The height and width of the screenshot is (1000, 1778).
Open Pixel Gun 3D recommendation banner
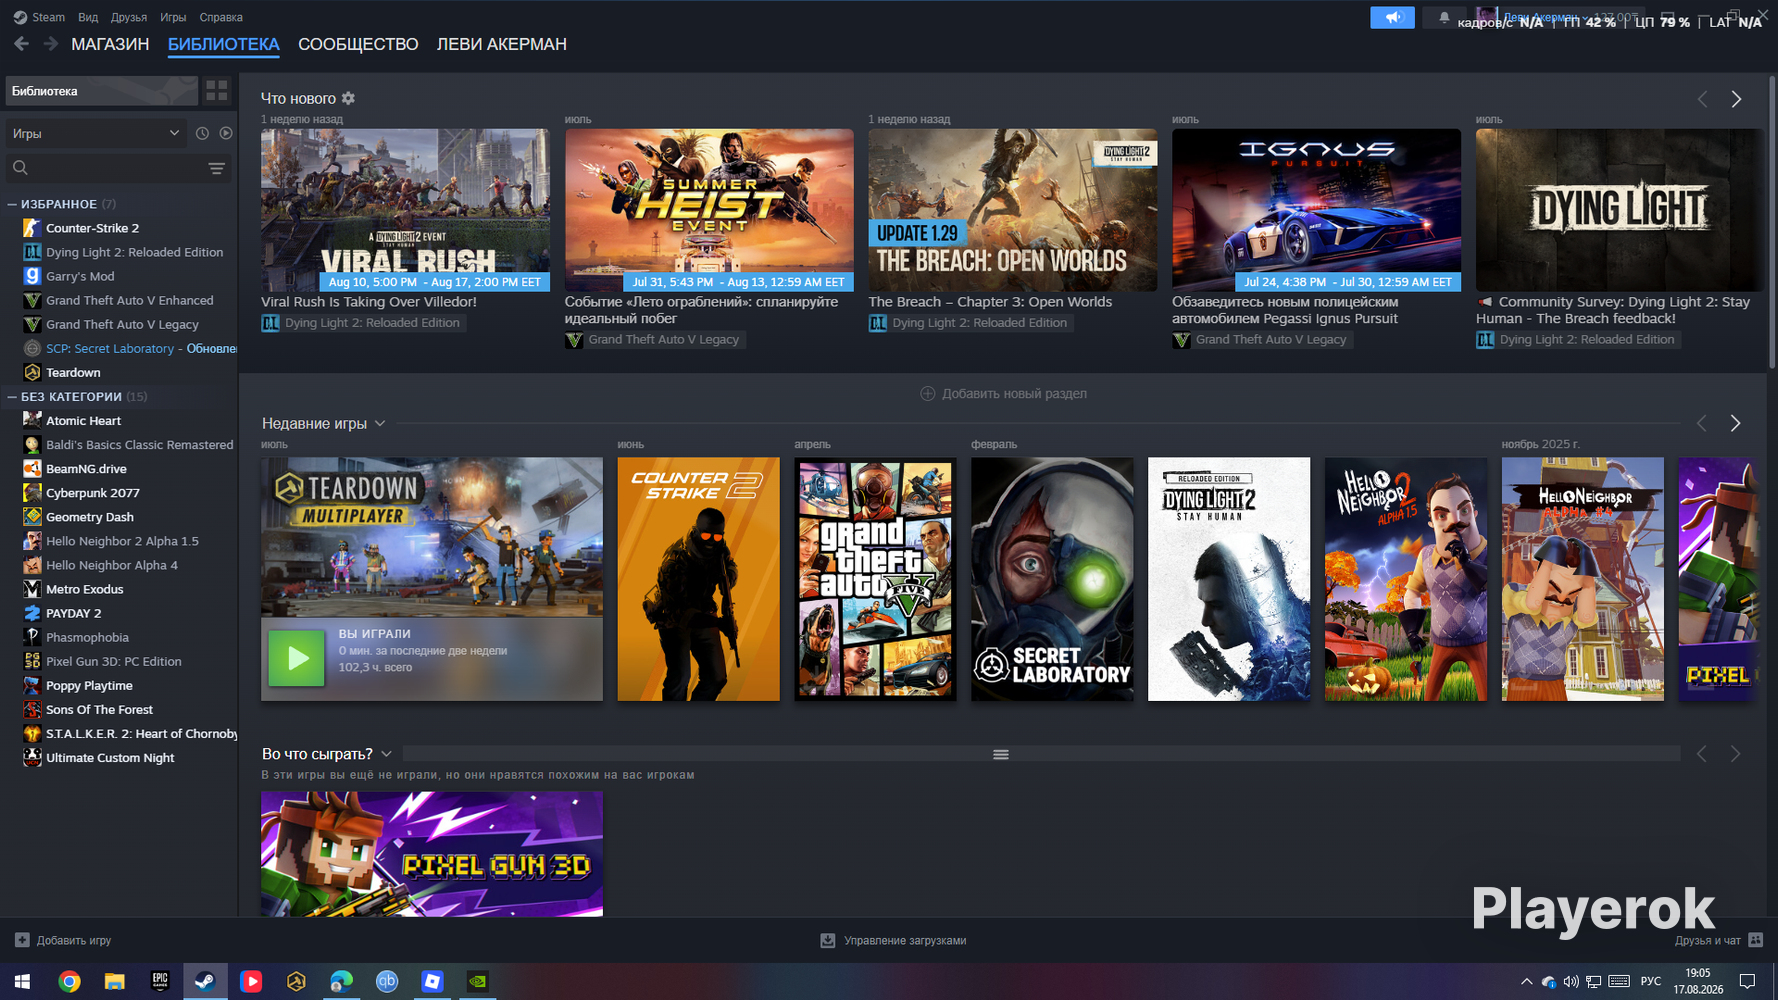coord(432,854)
